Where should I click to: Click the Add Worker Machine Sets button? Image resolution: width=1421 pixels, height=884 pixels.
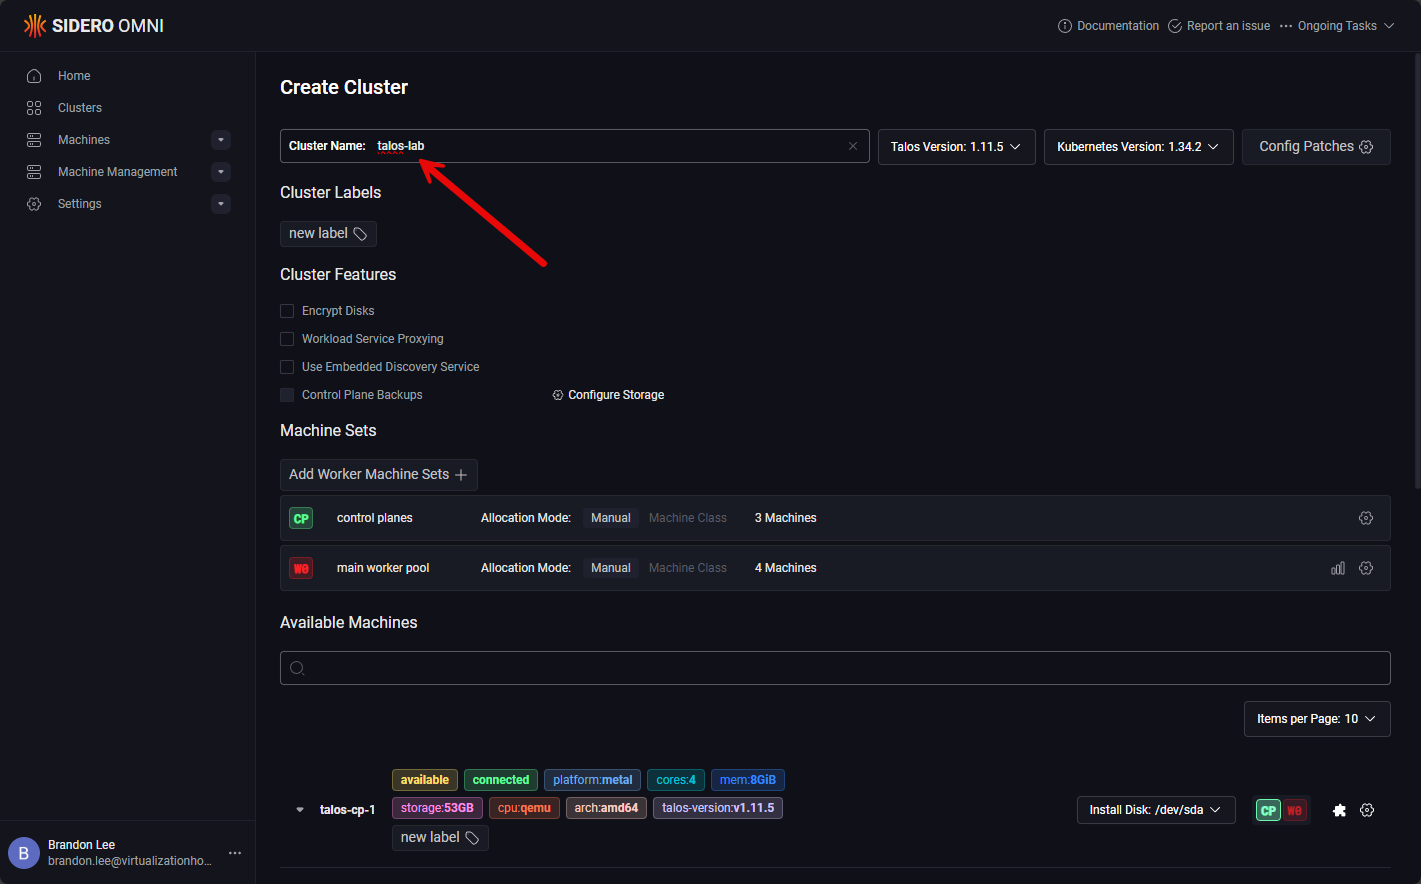pos(378,475)
